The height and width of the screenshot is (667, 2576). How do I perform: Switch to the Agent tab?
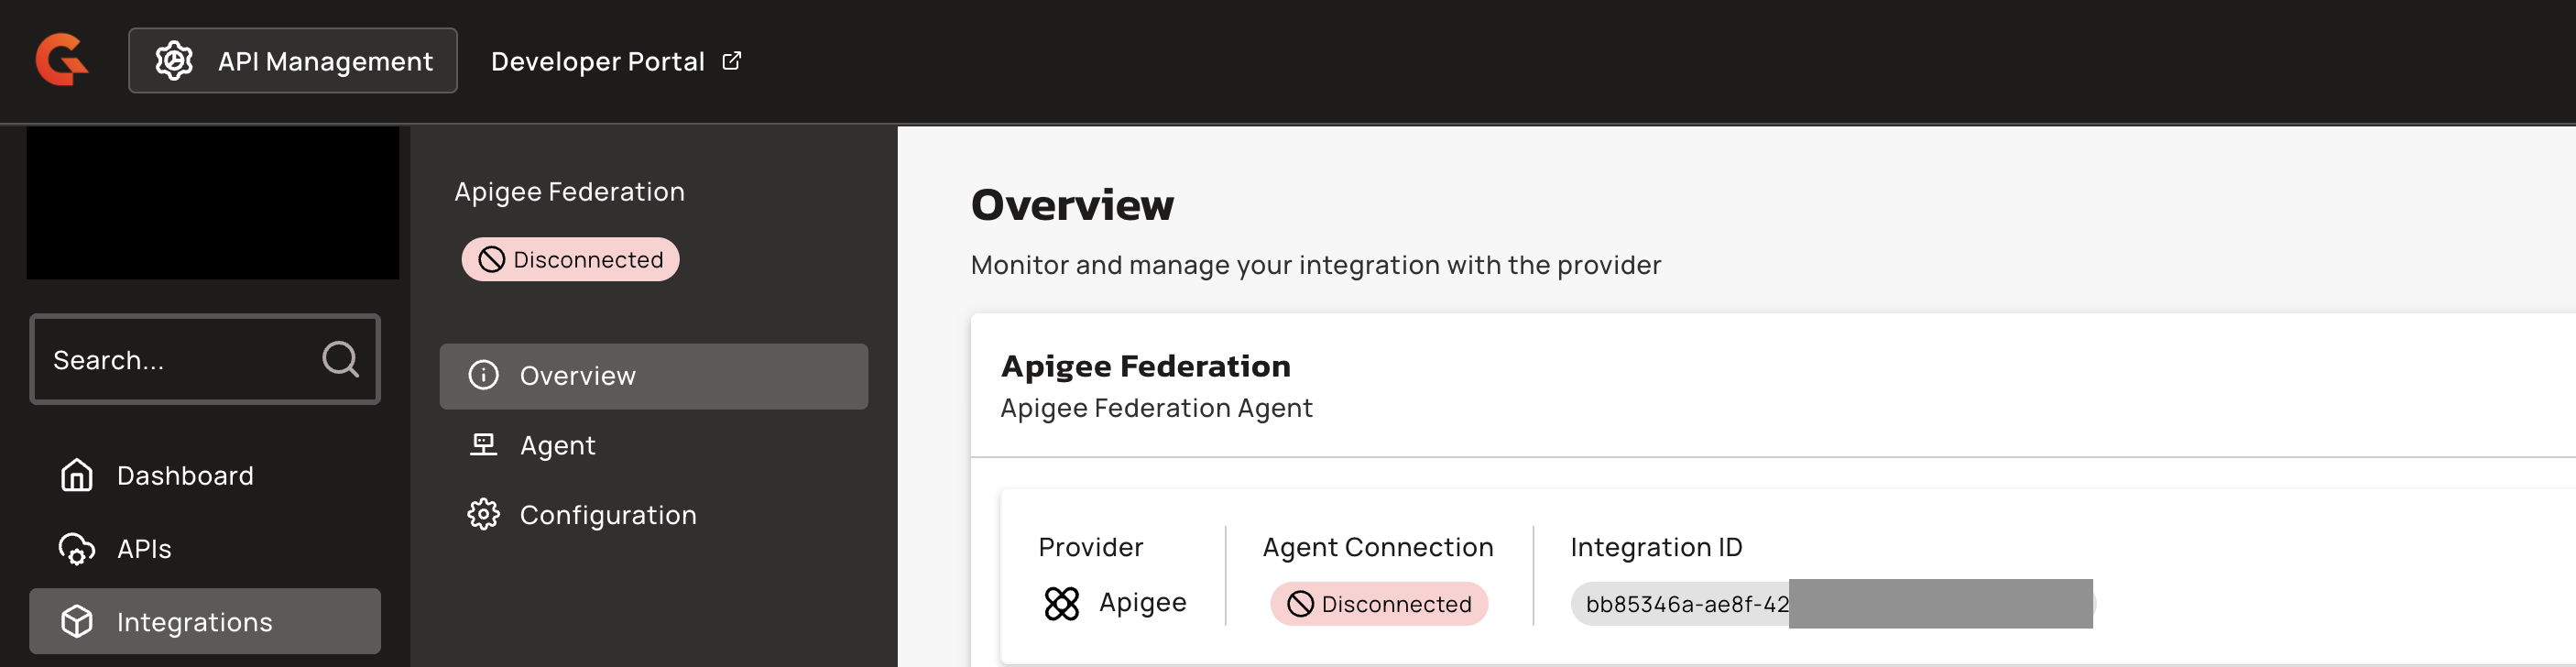click(557, 446)
